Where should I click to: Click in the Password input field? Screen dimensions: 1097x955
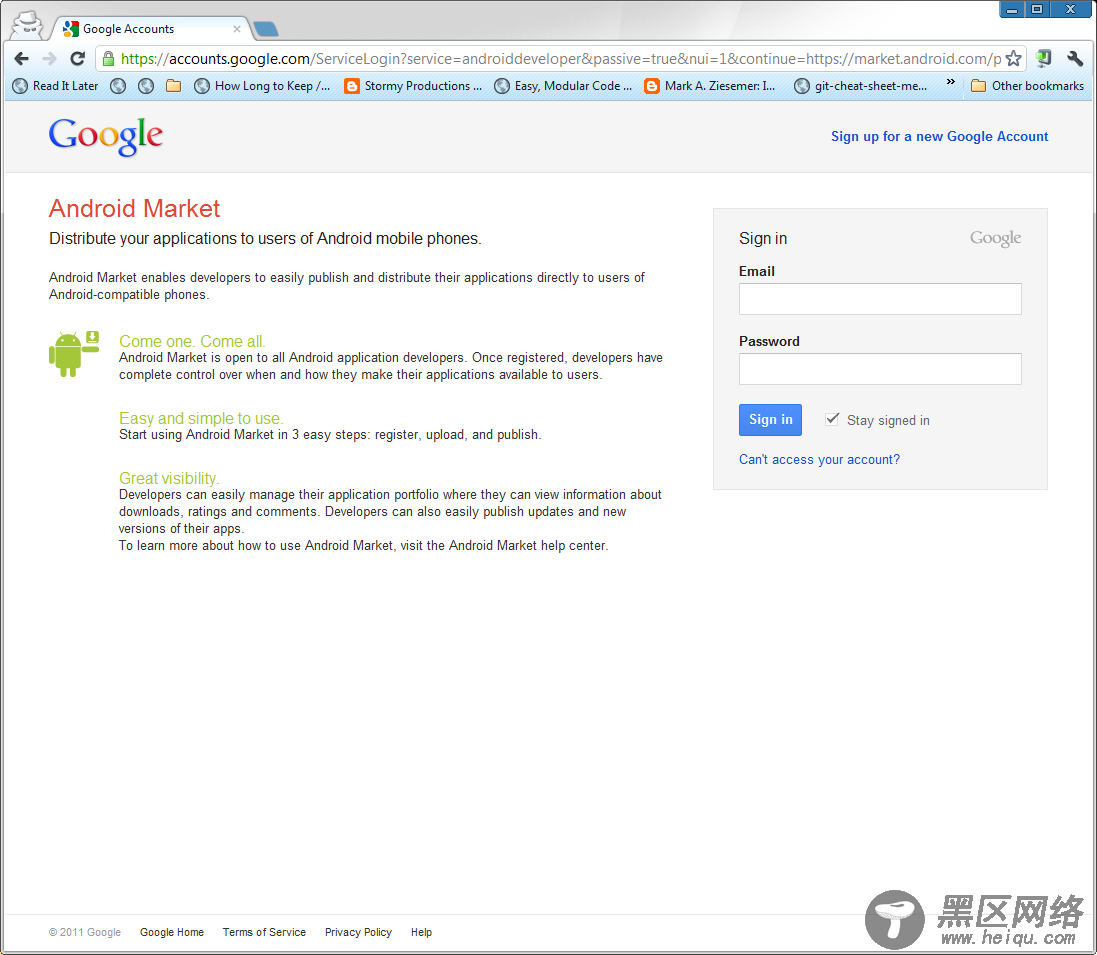click(x=880, y=369)
